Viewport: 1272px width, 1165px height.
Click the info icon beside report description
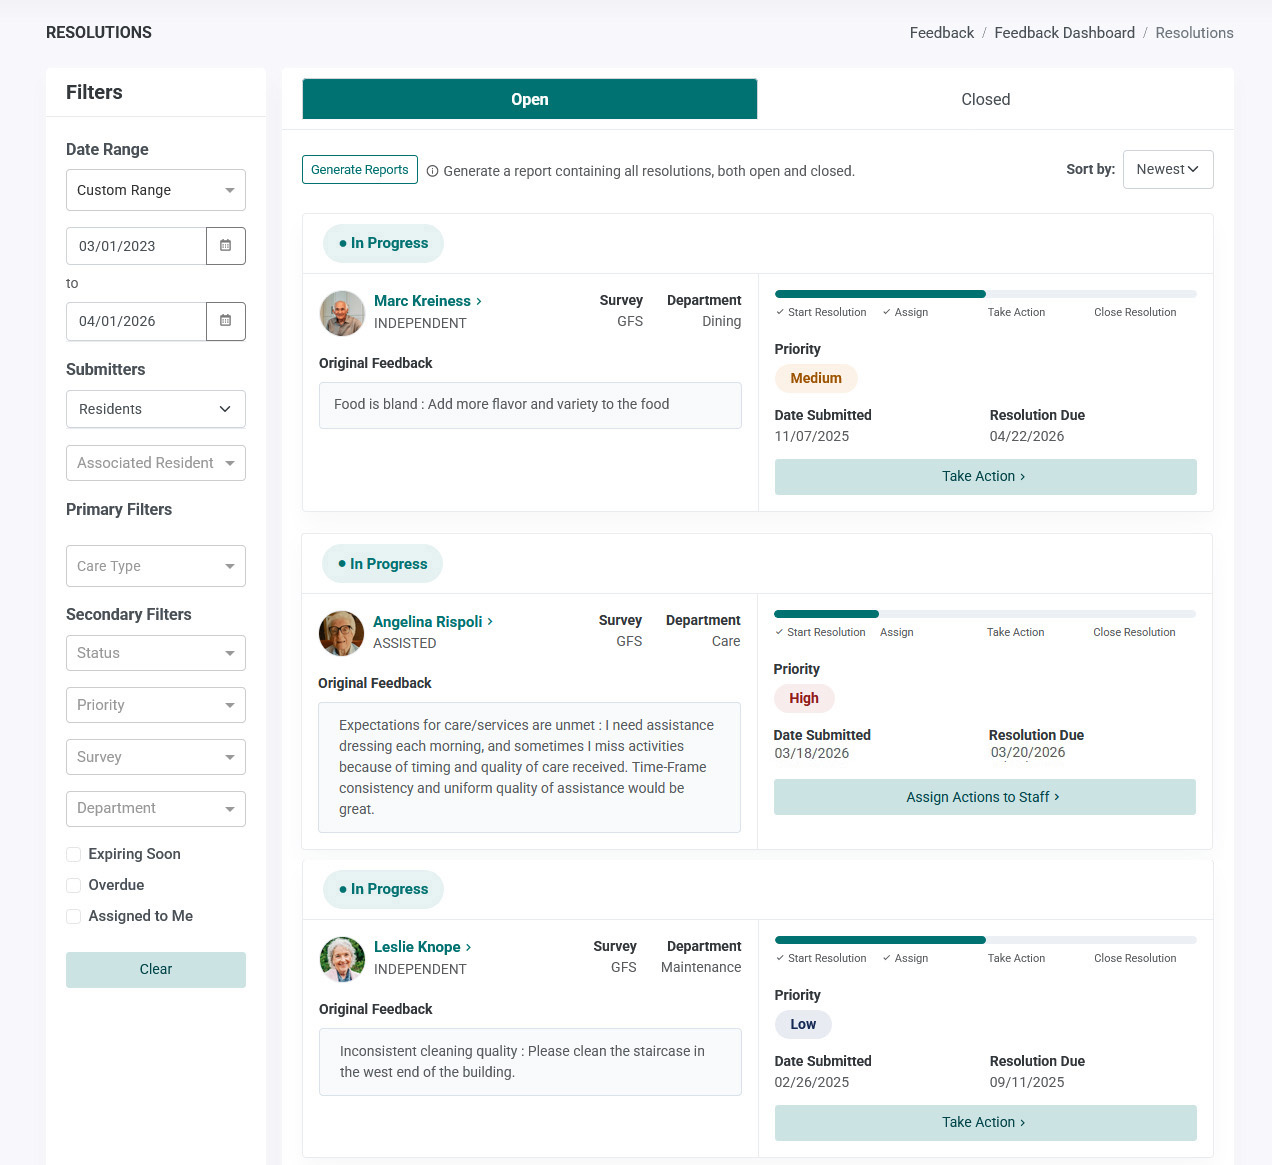pos(433,171)
